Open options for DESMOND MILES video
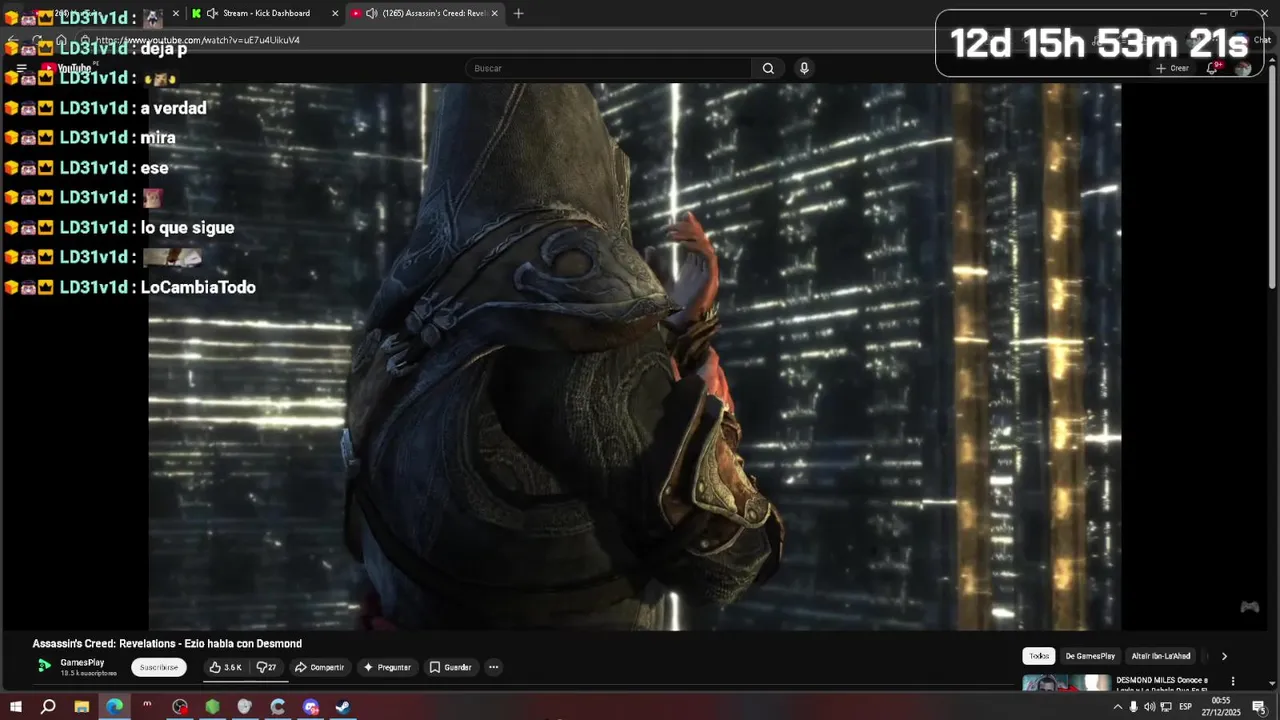Viewport: 1280px width, 720px height. pyautogui.click(x=1232, y=681)
